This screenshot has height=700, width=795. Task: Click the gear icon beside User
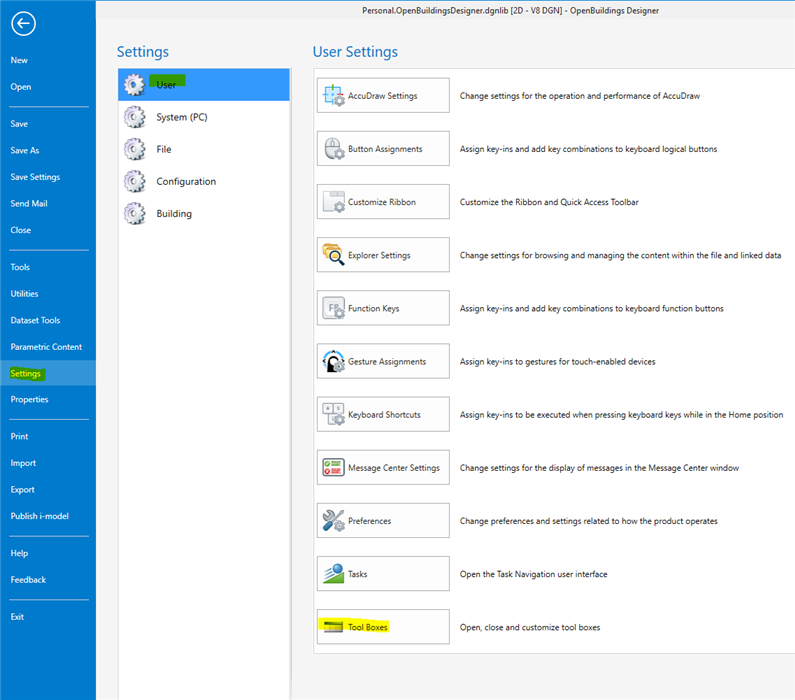(134, 85)
